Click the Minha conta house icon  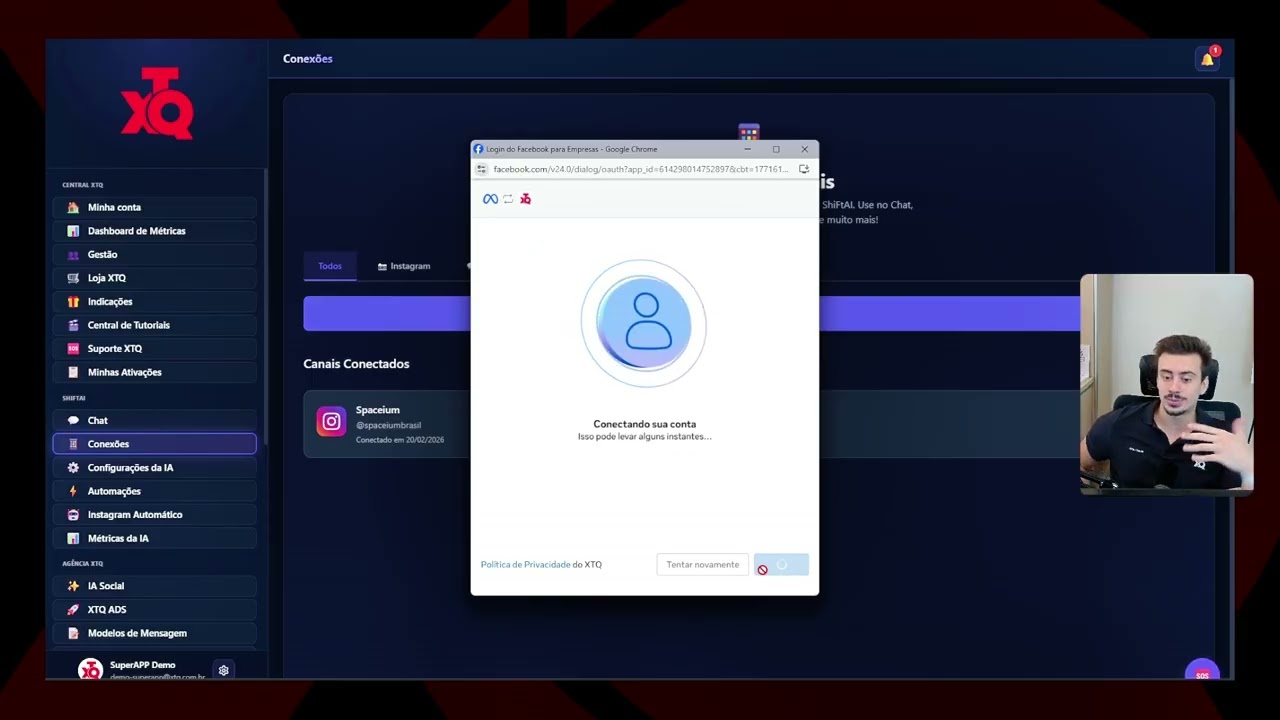point(73,207)
